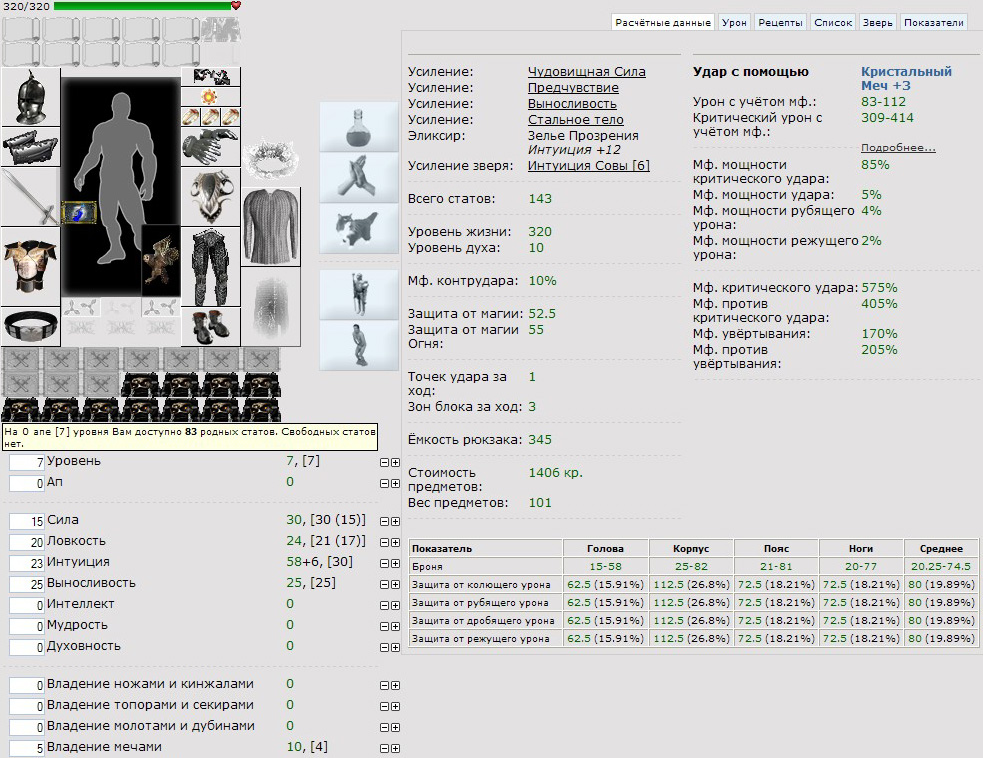The height and width of the screenshot is (758, 983).
Task: Open the Чудовищная Сила enhancement link
Action: pyautogui.click(x=586, y=71)
